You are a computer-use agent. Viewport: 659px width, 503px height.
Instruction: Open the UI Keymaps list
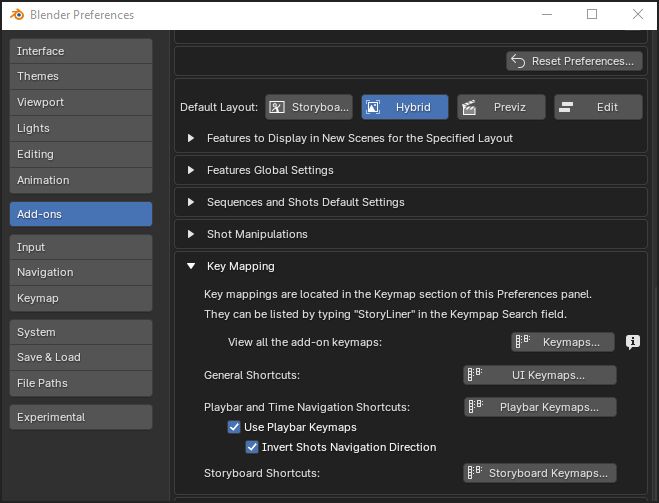(x=540, y=375)
